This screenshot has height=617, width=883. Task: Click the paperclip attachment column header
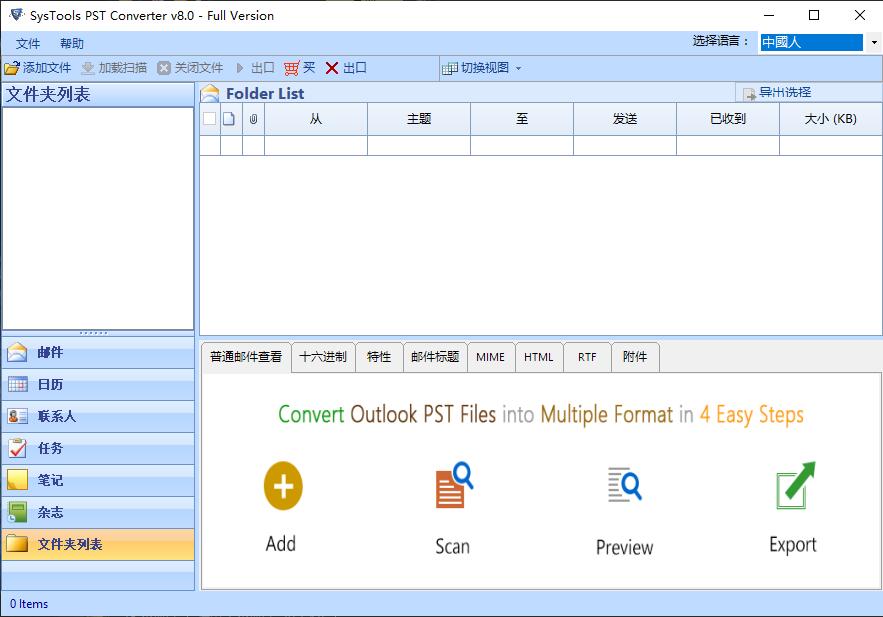pos(253,119)
